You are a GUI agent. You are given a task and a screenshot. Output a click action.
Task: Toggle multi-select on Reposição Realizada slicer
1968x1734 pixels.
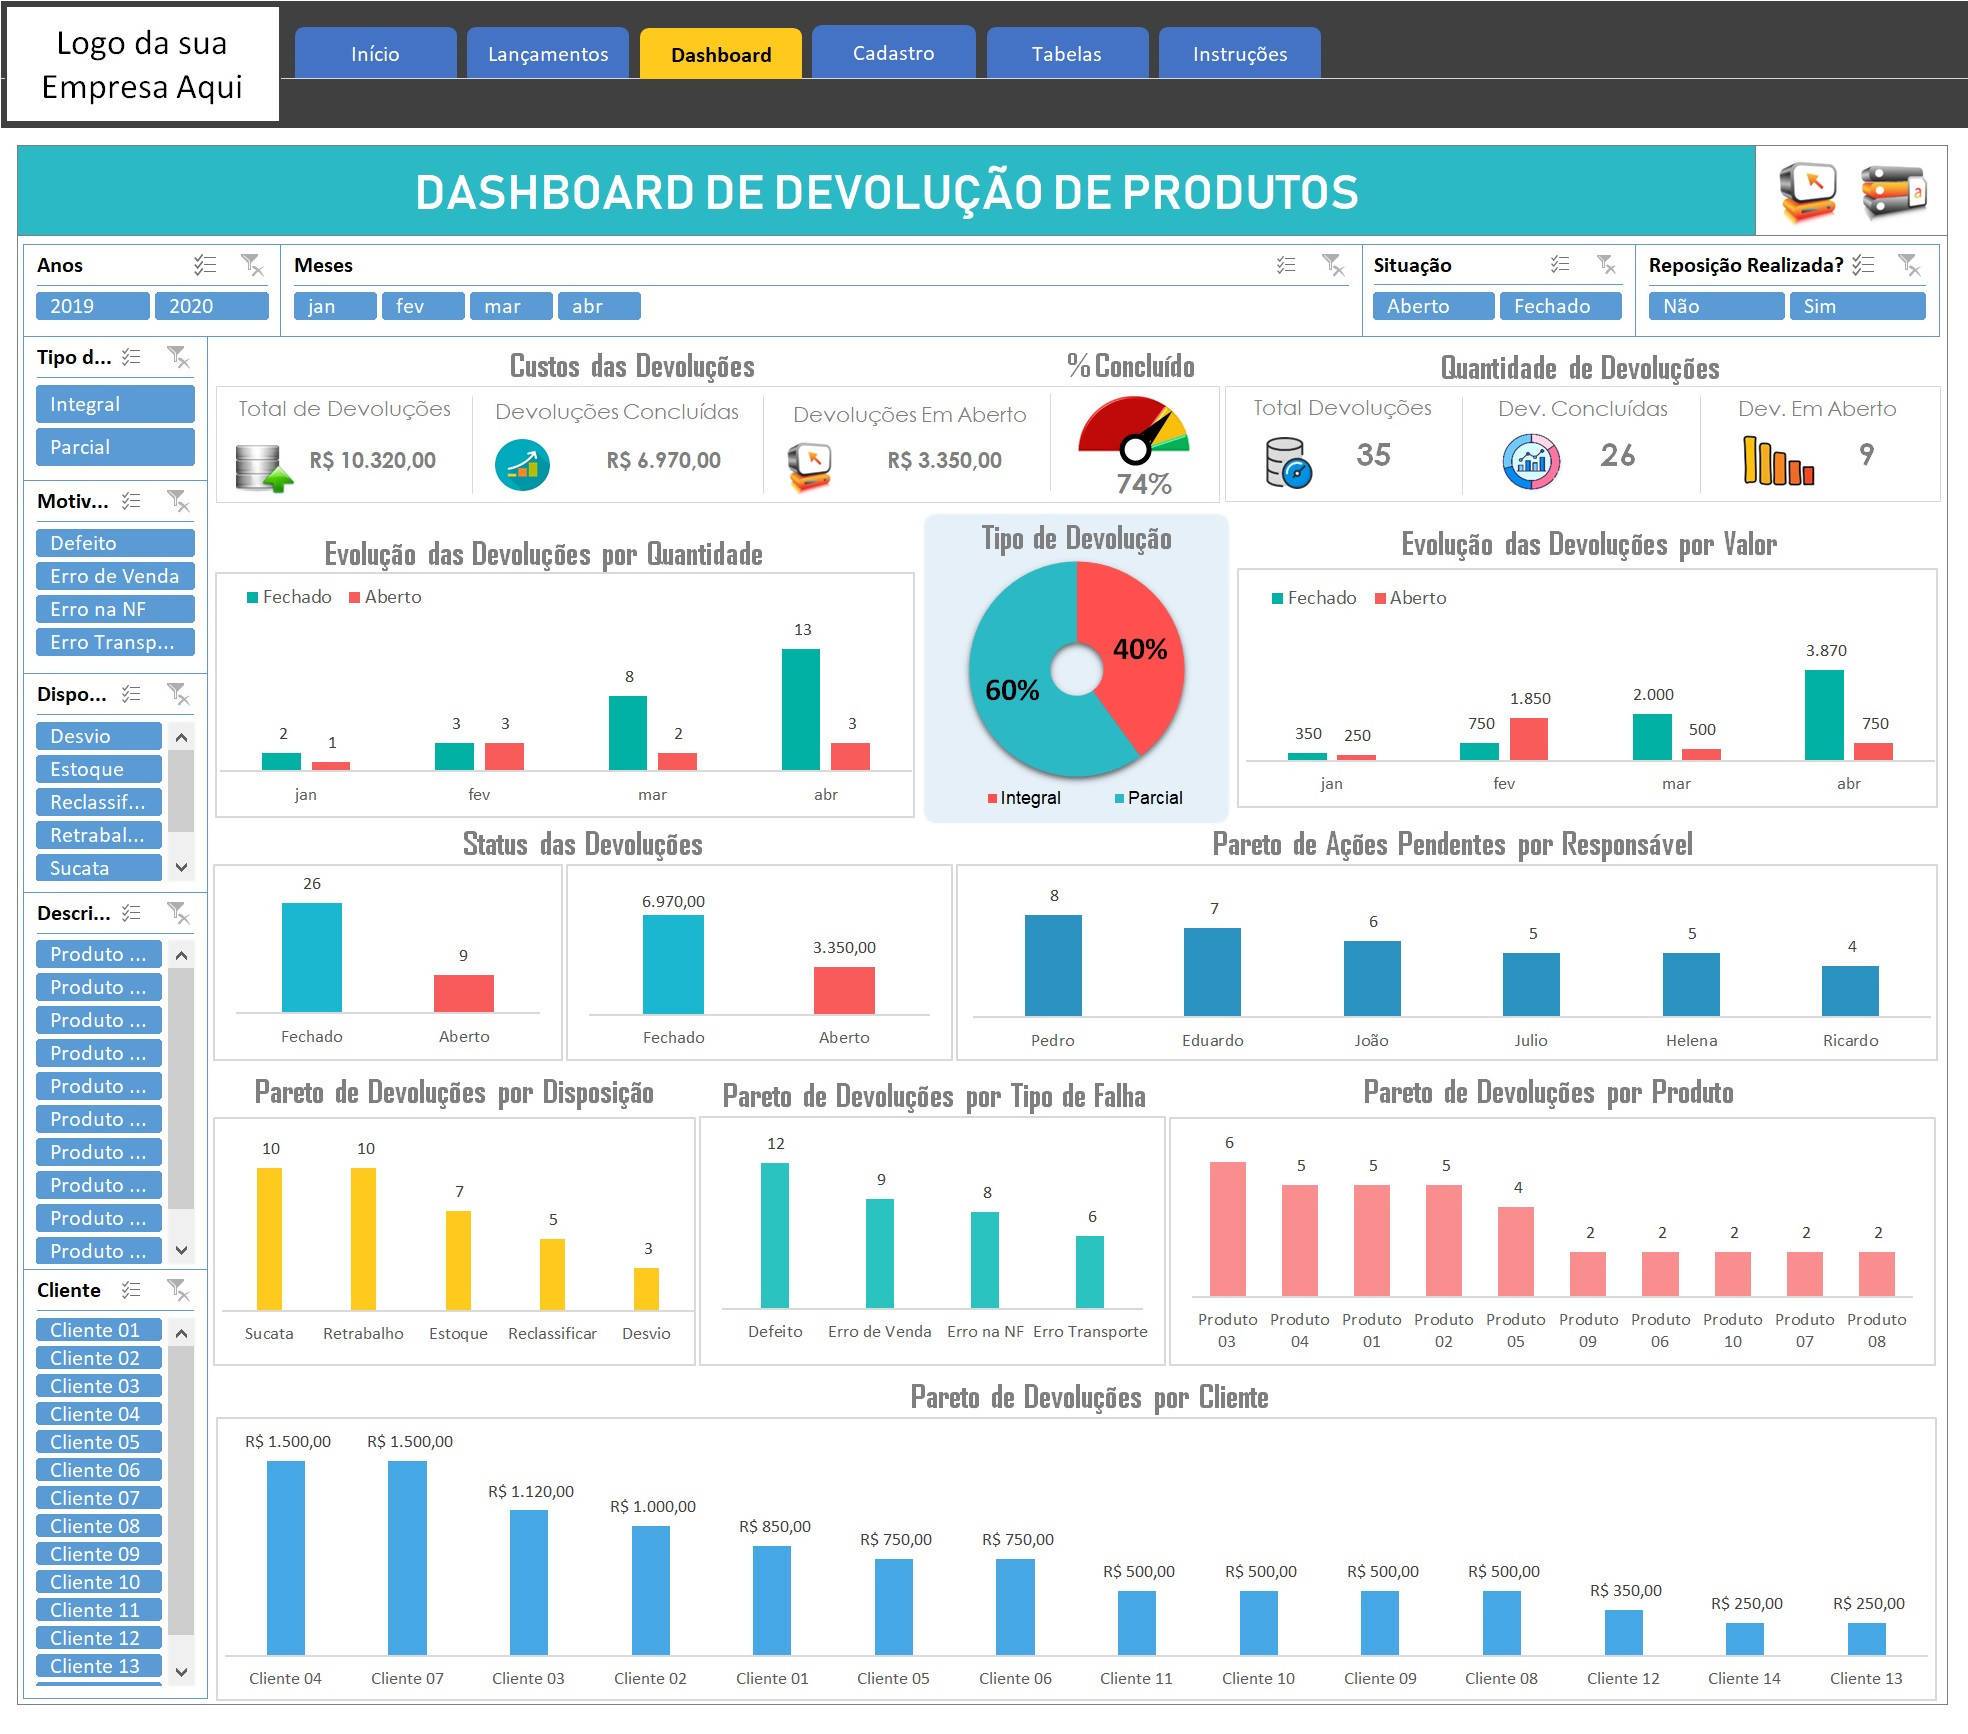point(1862,265)
